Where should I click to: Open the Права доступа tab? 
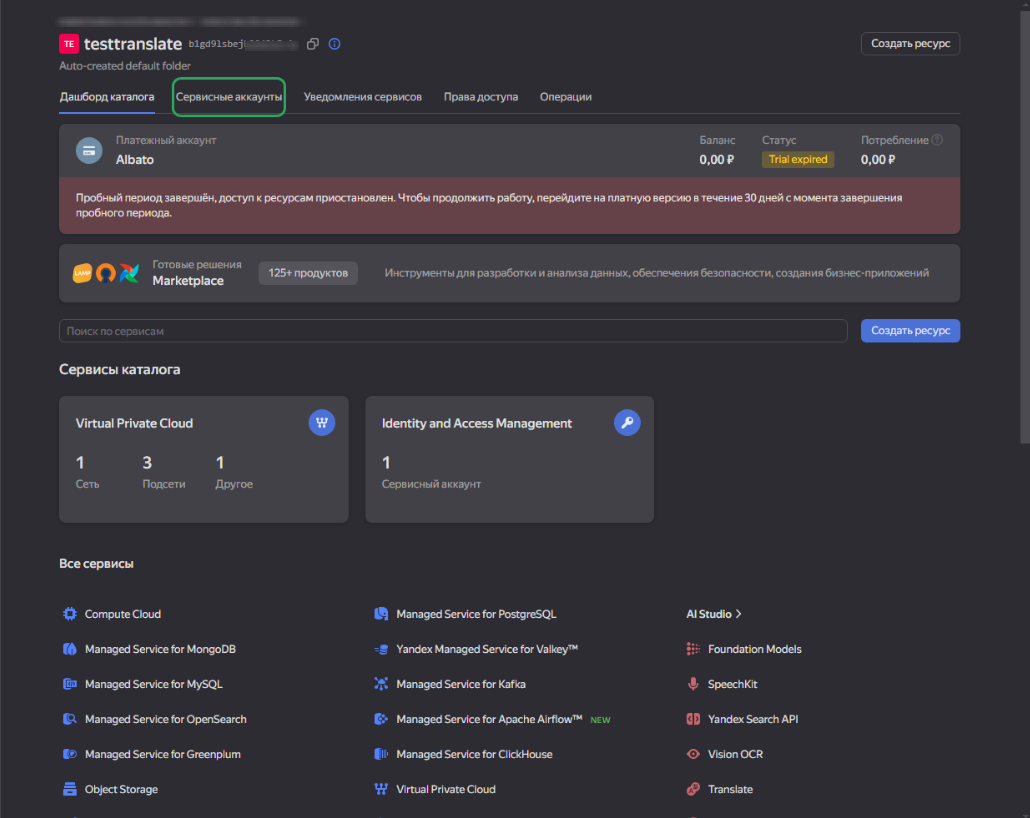point(480,97)
